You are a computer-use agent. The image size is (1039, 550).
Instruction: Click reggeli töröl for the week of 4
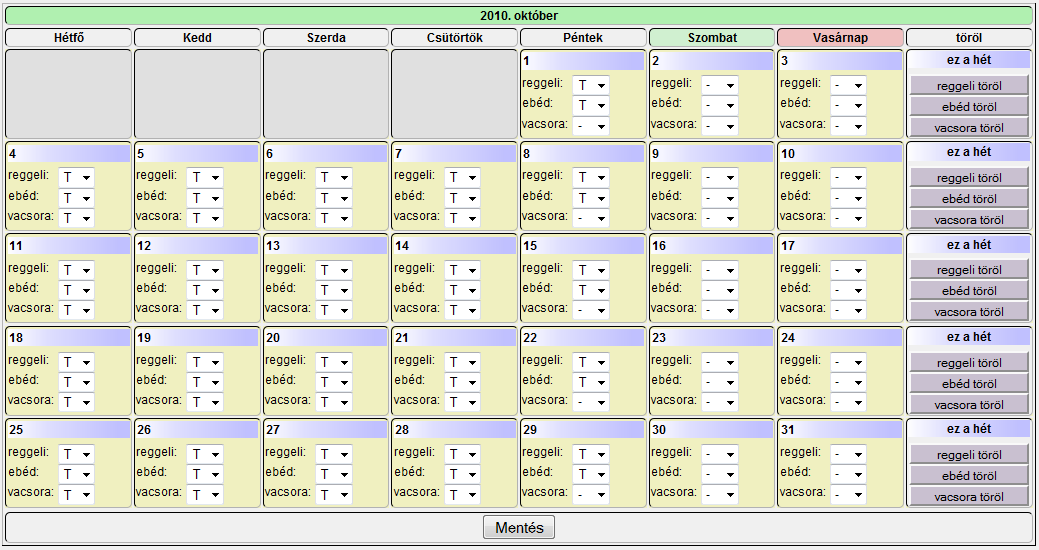coord(969,178)
